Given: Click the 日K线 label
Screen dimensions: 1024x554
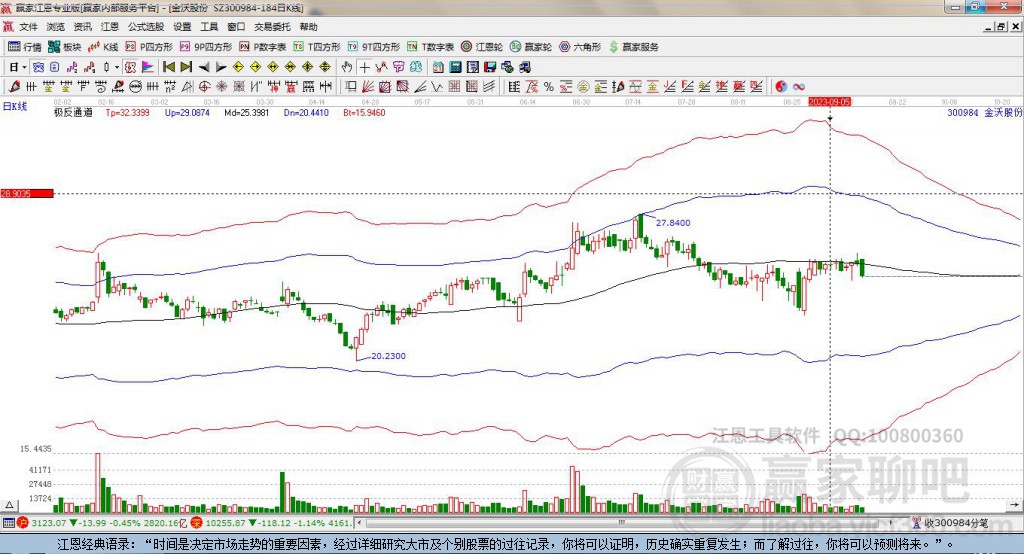Looking at the screenshot, I should pos(15,106).
